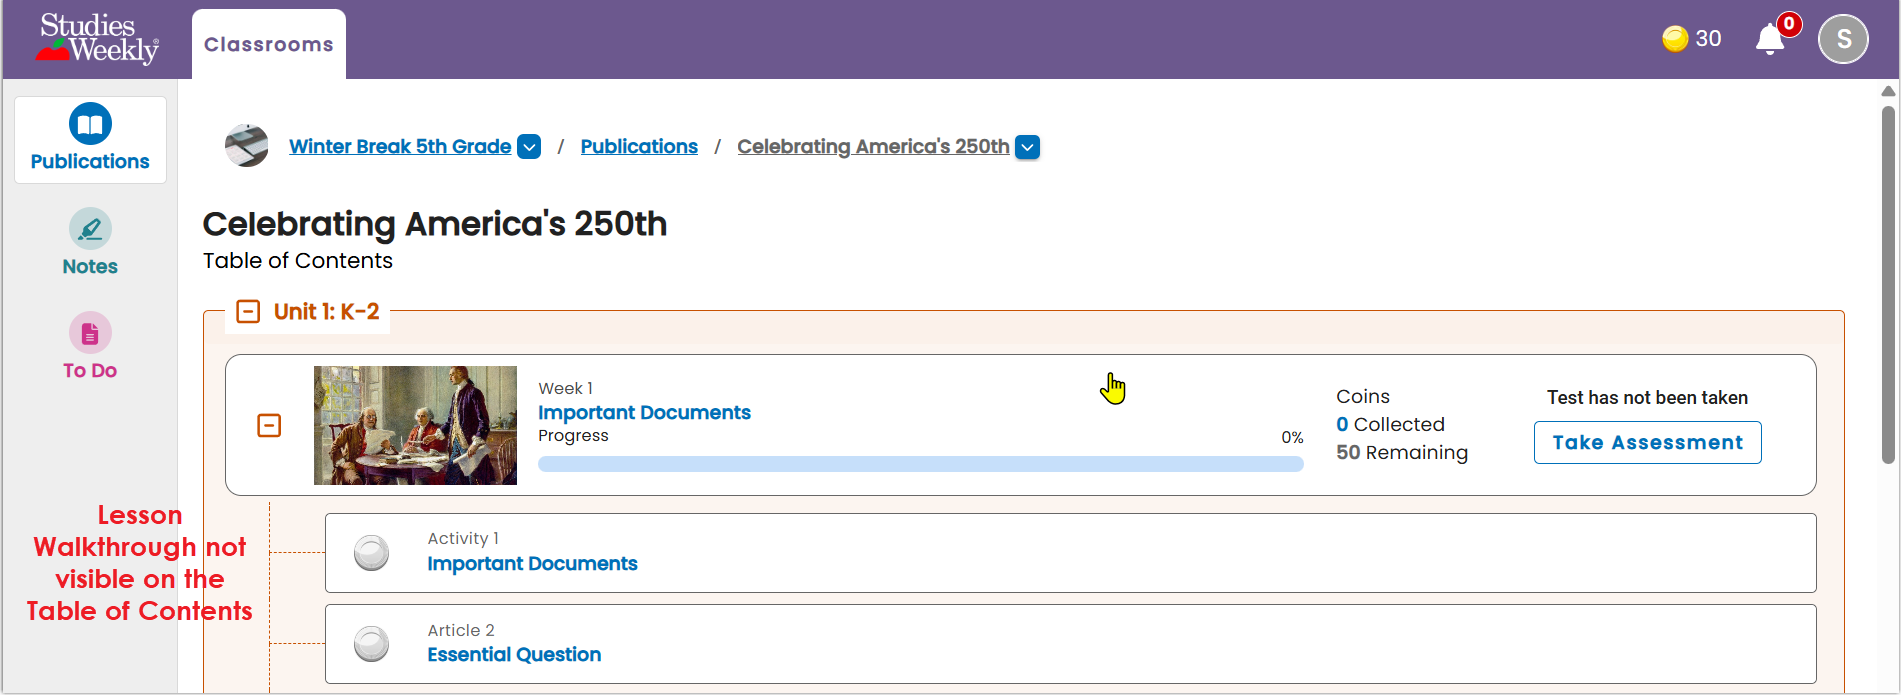The height and width of the screenshot is (696, 1901).
Task: Open the user profile avatar S
Action: [x=1843, y=39]
